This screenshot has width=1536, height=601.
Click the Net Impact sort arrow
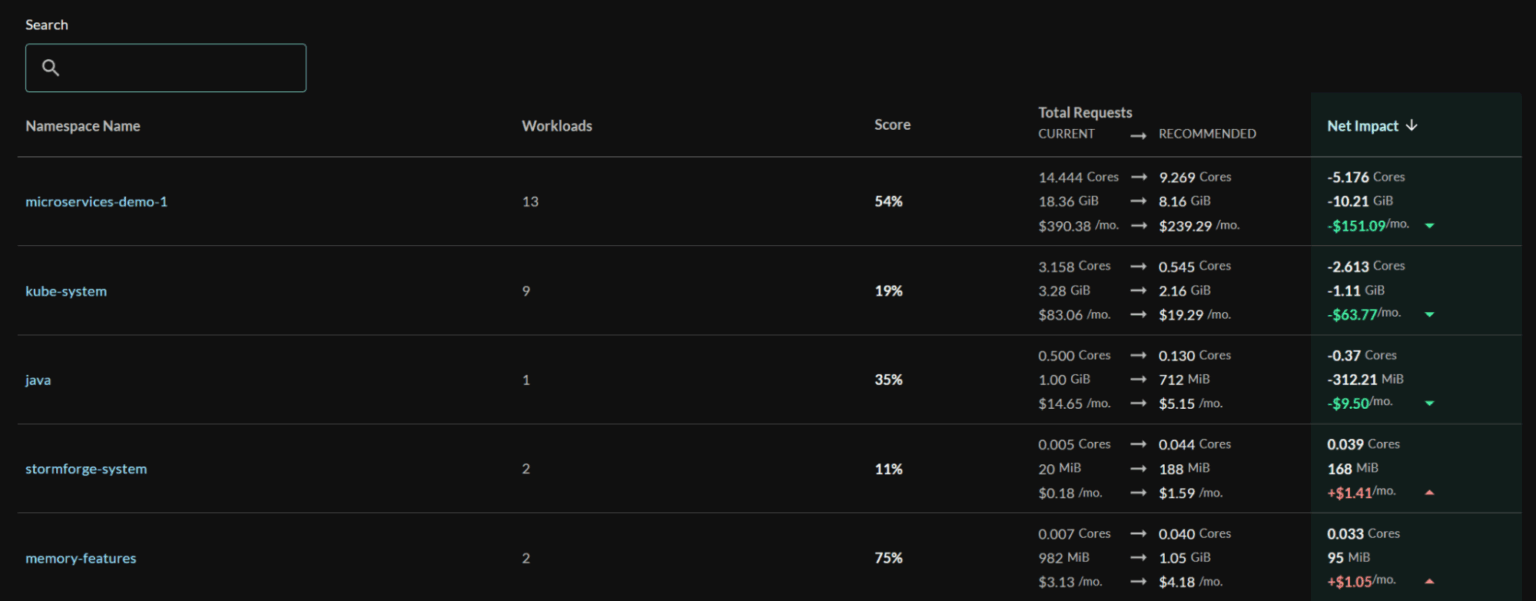[x=1412, y=126]
